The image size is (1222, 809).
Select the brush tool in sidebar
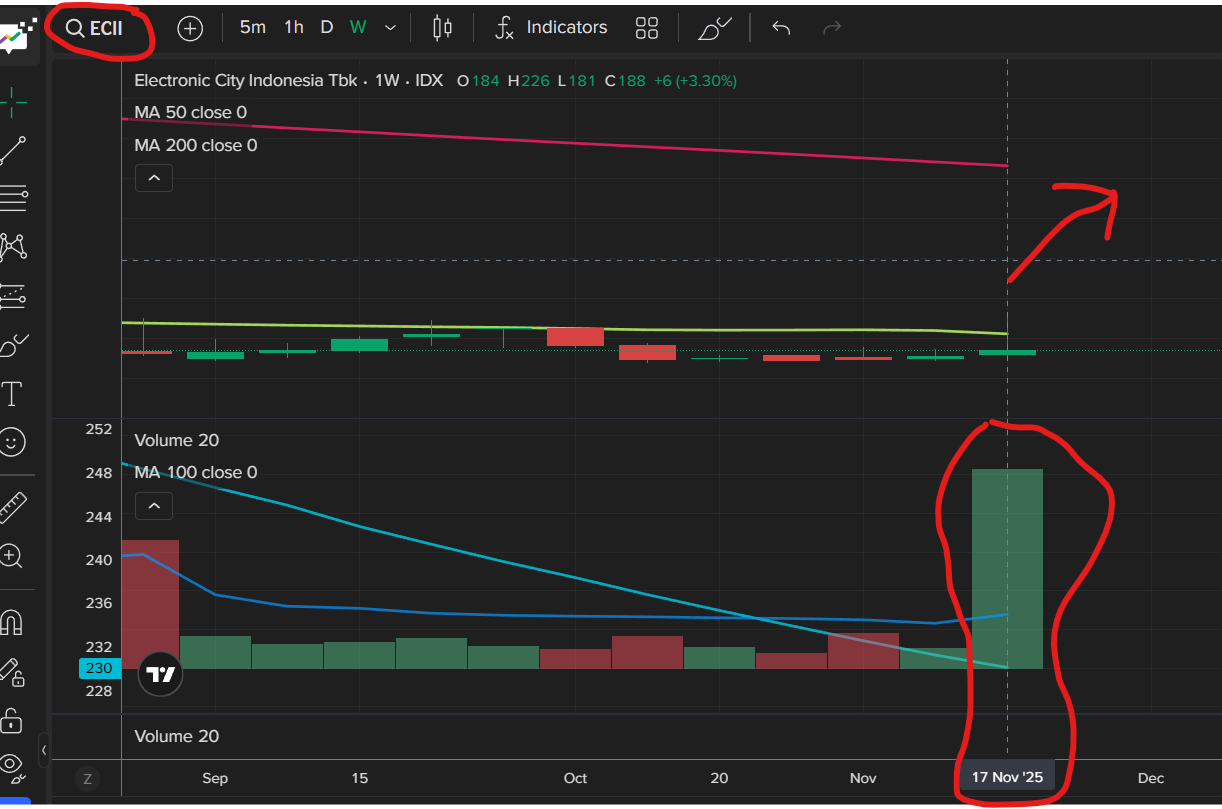[x=13, y=345]
